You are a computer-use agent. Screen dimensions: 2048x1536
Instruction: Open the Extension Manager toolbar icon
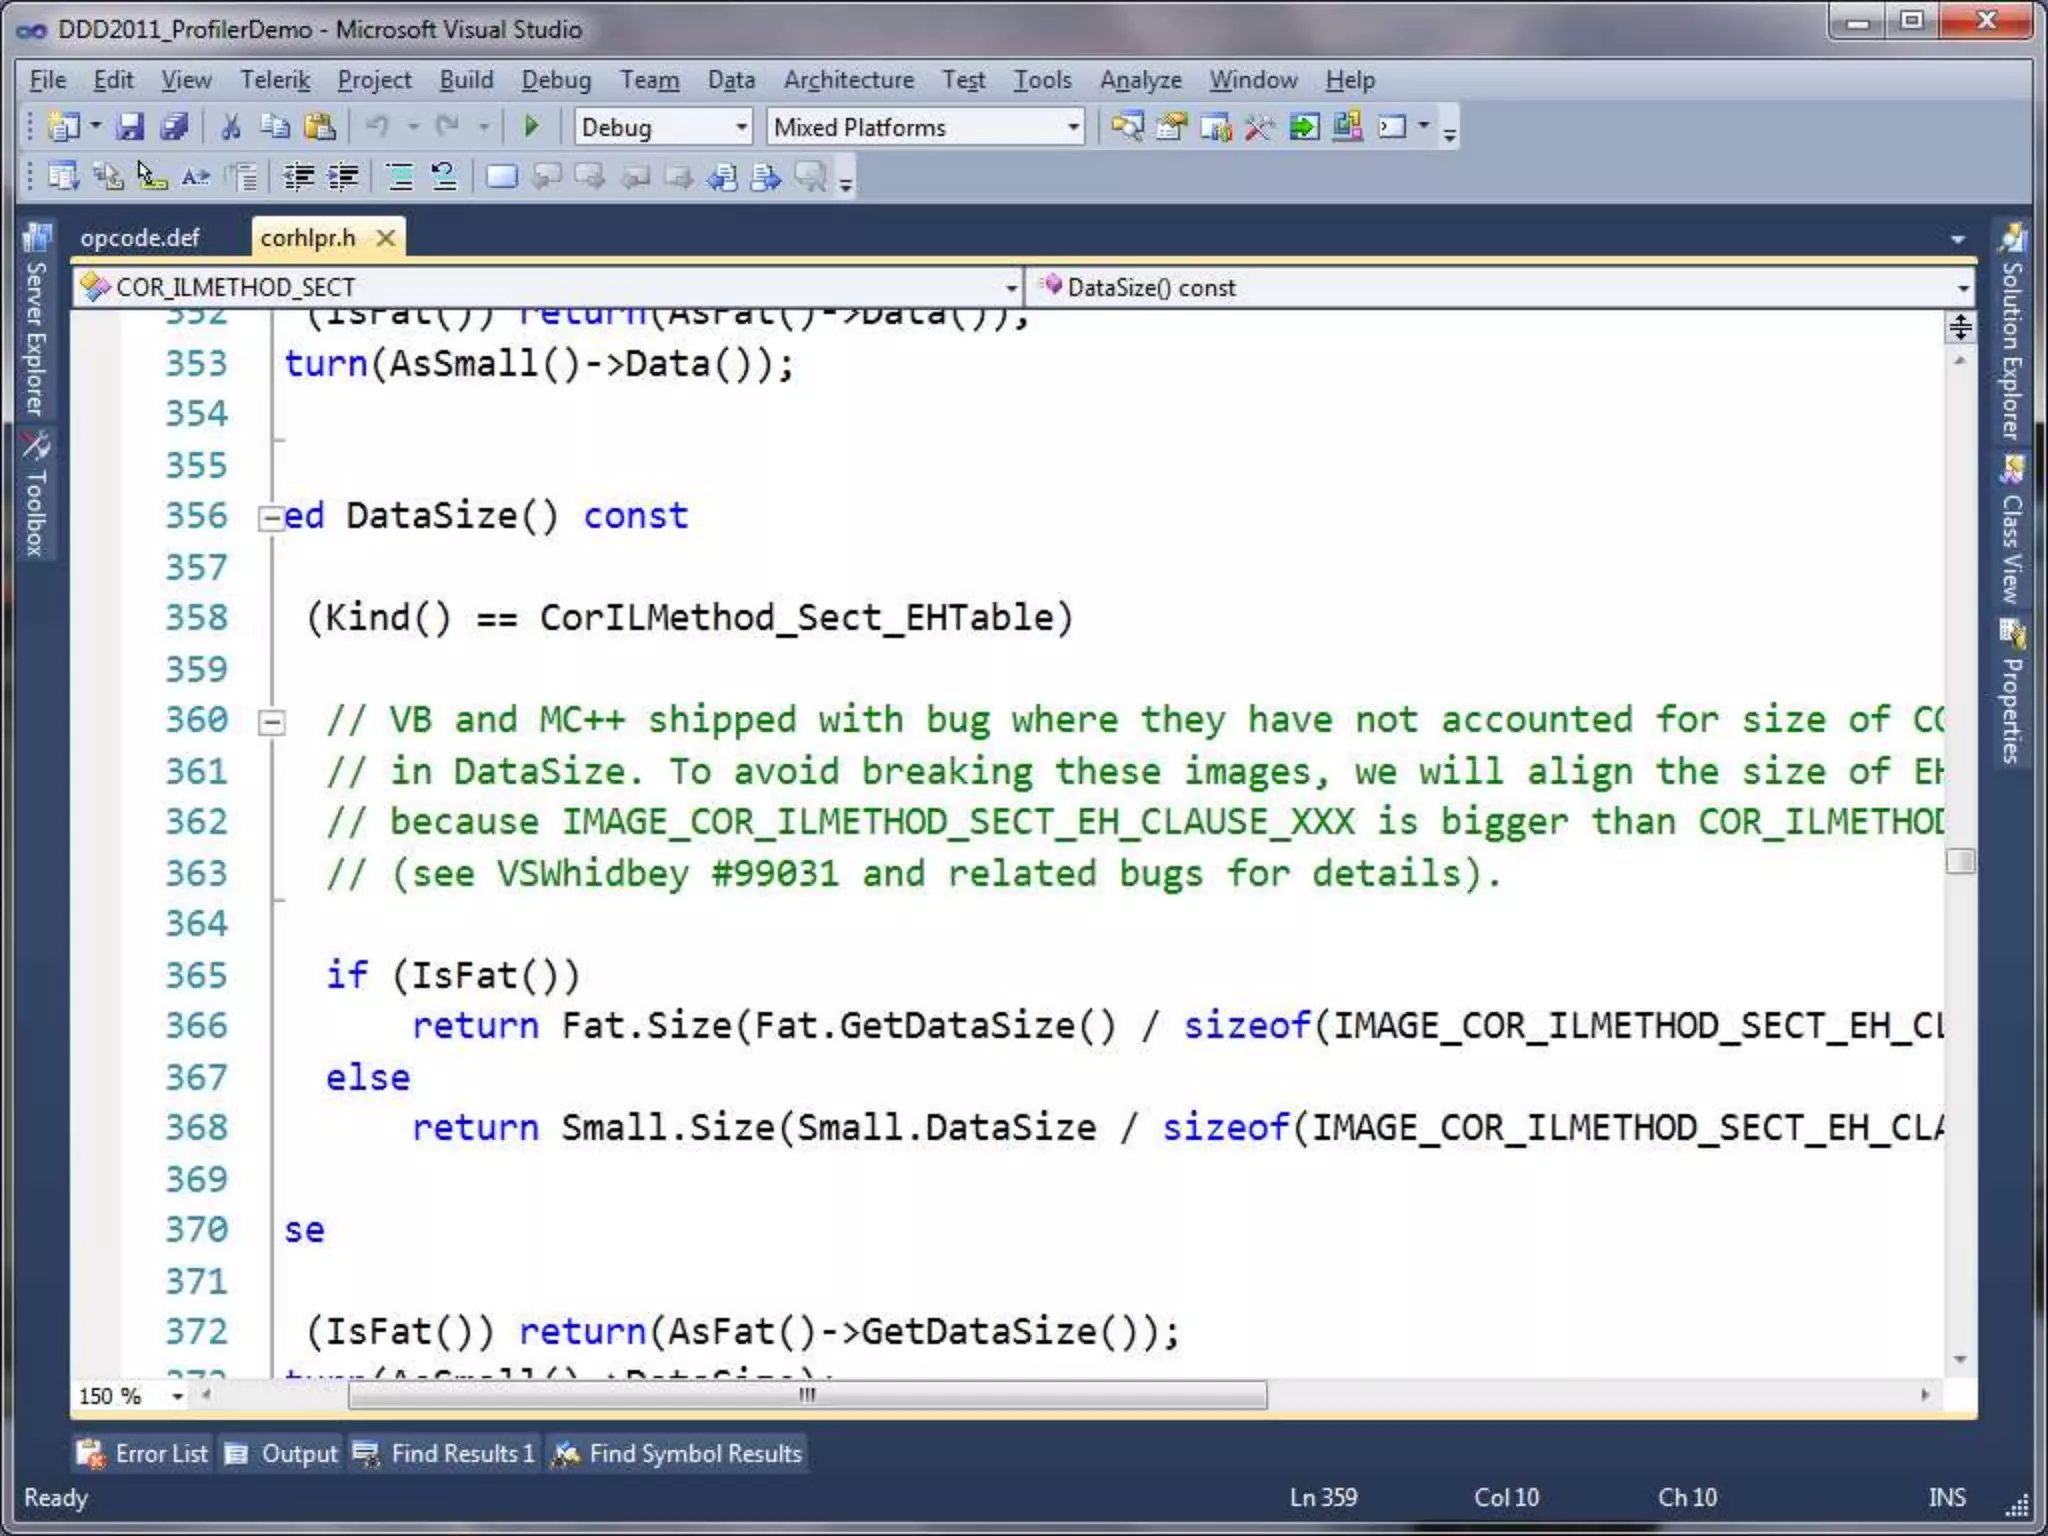[x=1347, y=127]
